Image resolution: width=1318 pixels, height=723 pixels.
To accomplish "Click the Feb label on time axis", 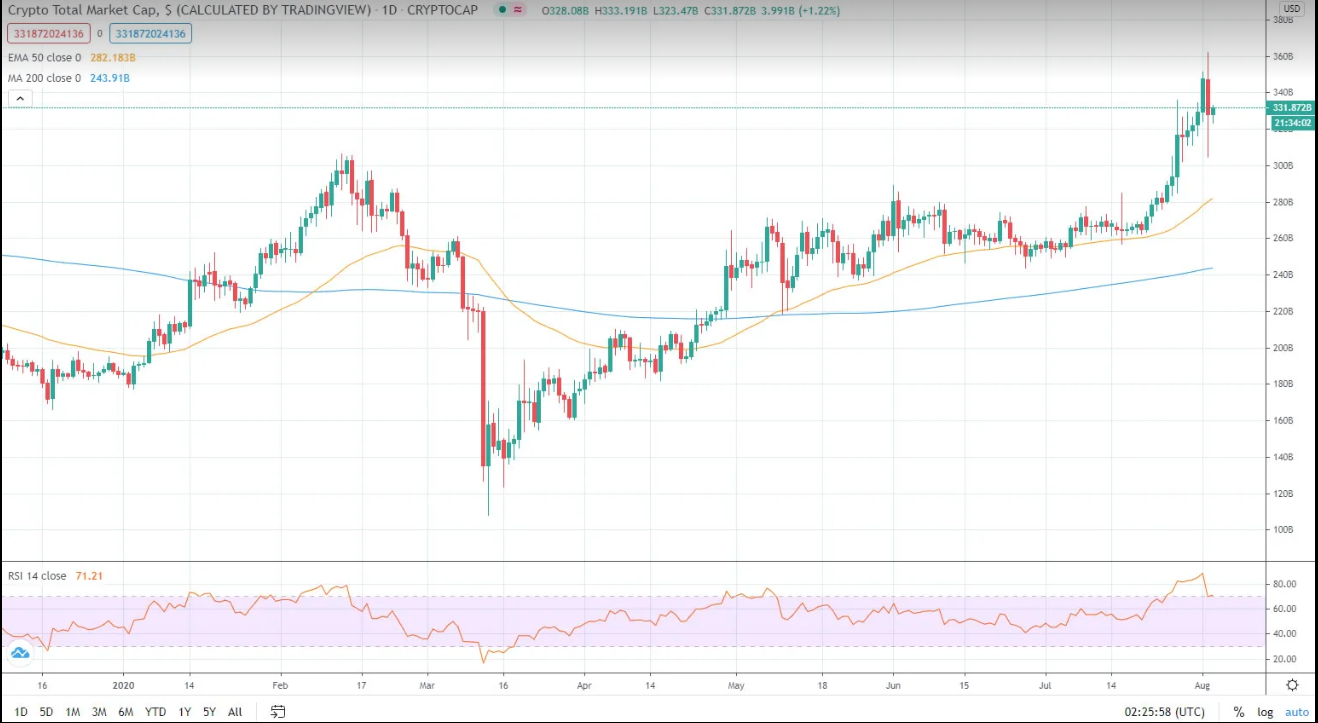I will (x=279, y=686).
